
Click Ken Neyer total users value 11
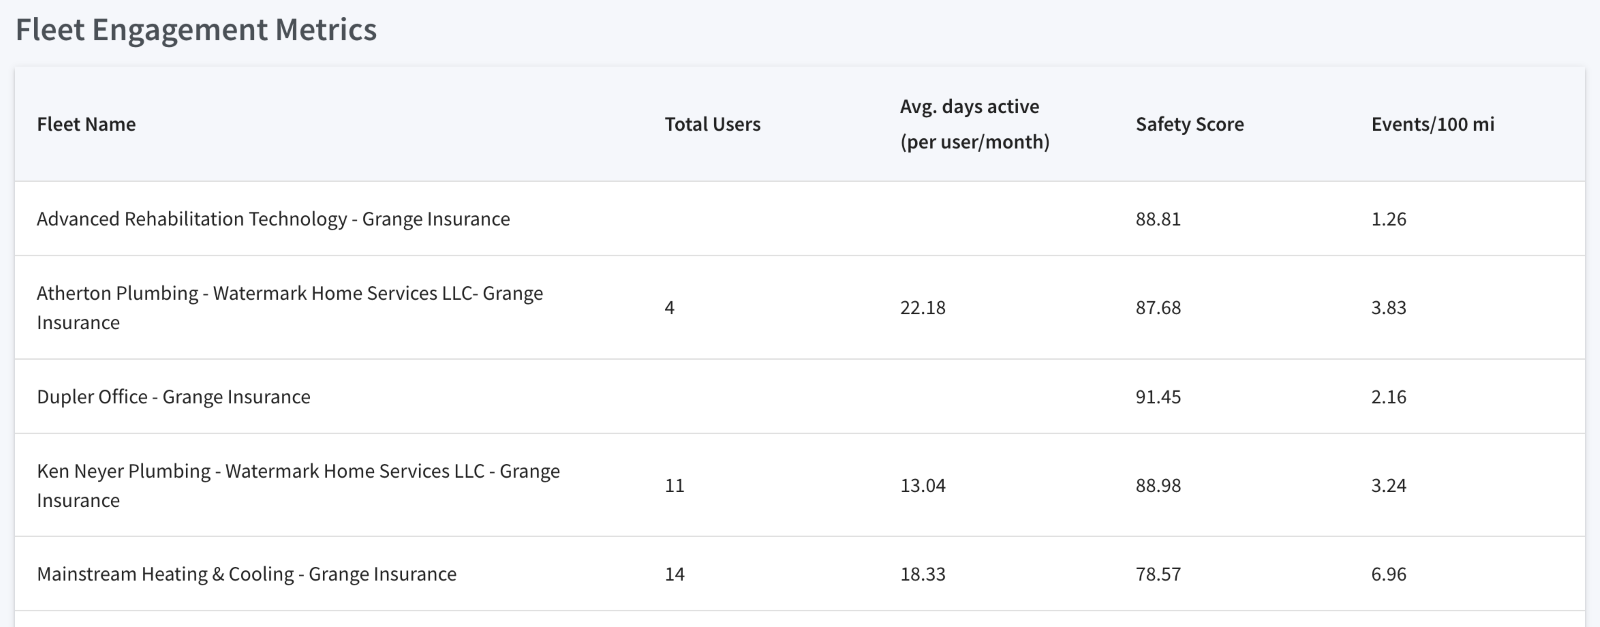coord(674,486)
